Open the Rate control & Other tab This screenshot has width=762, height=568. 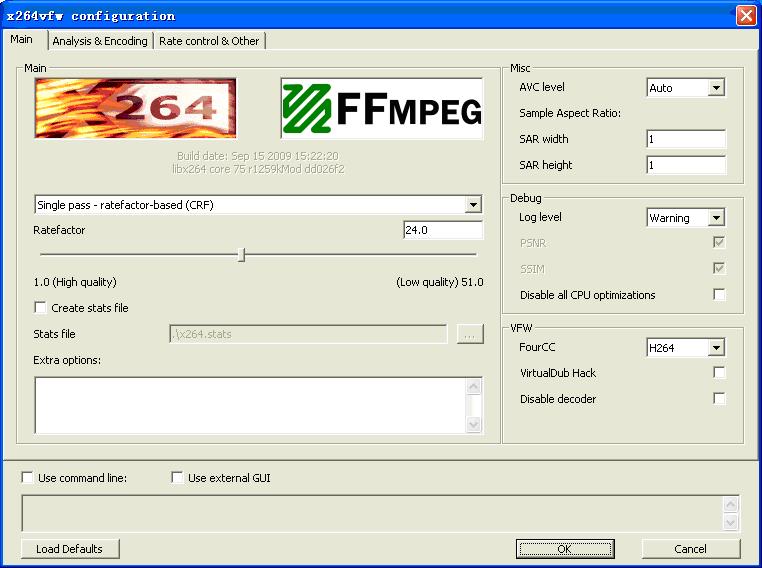click(209, 41)
